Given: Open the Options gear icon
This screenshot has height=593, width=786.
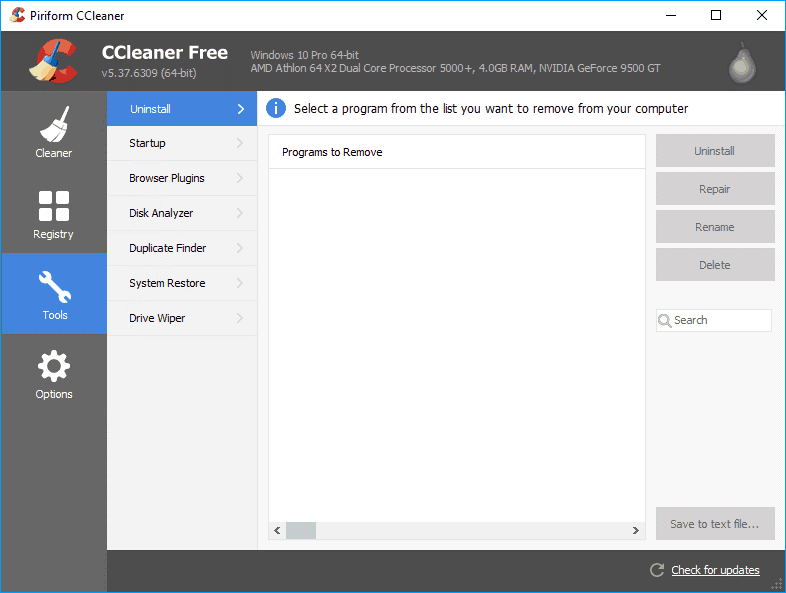Looking at the screenshot, I should click(x=53, y=366).
